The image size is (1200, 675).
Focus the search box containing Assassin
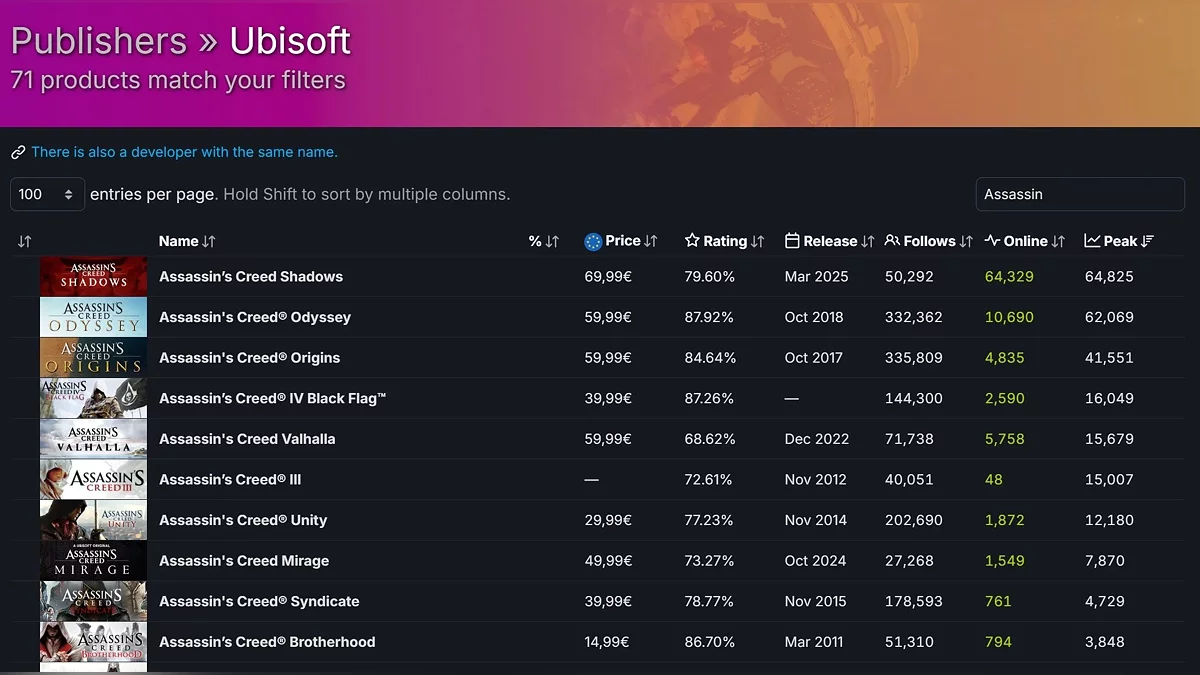(1079, 194)
